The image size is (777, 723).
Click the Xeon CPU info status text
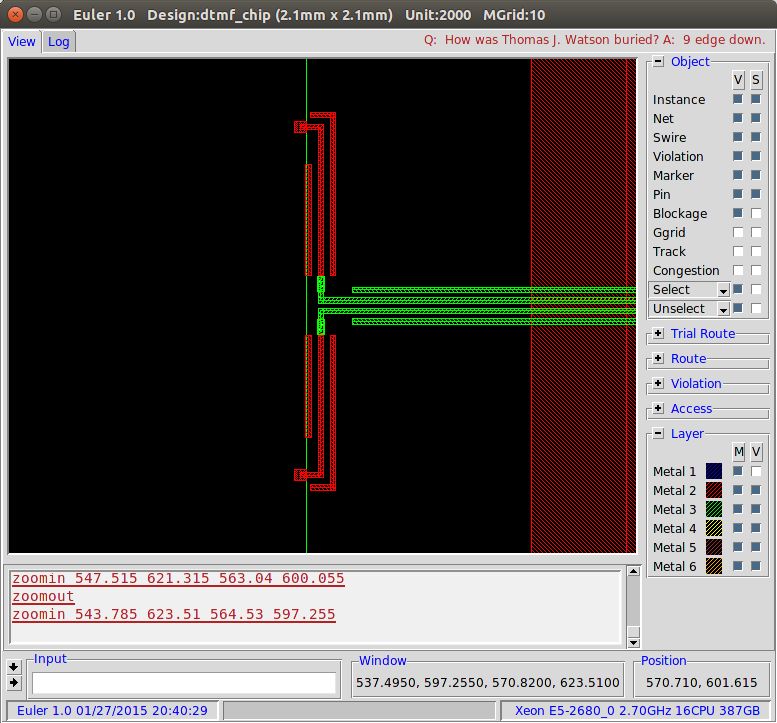coord(637,711)
